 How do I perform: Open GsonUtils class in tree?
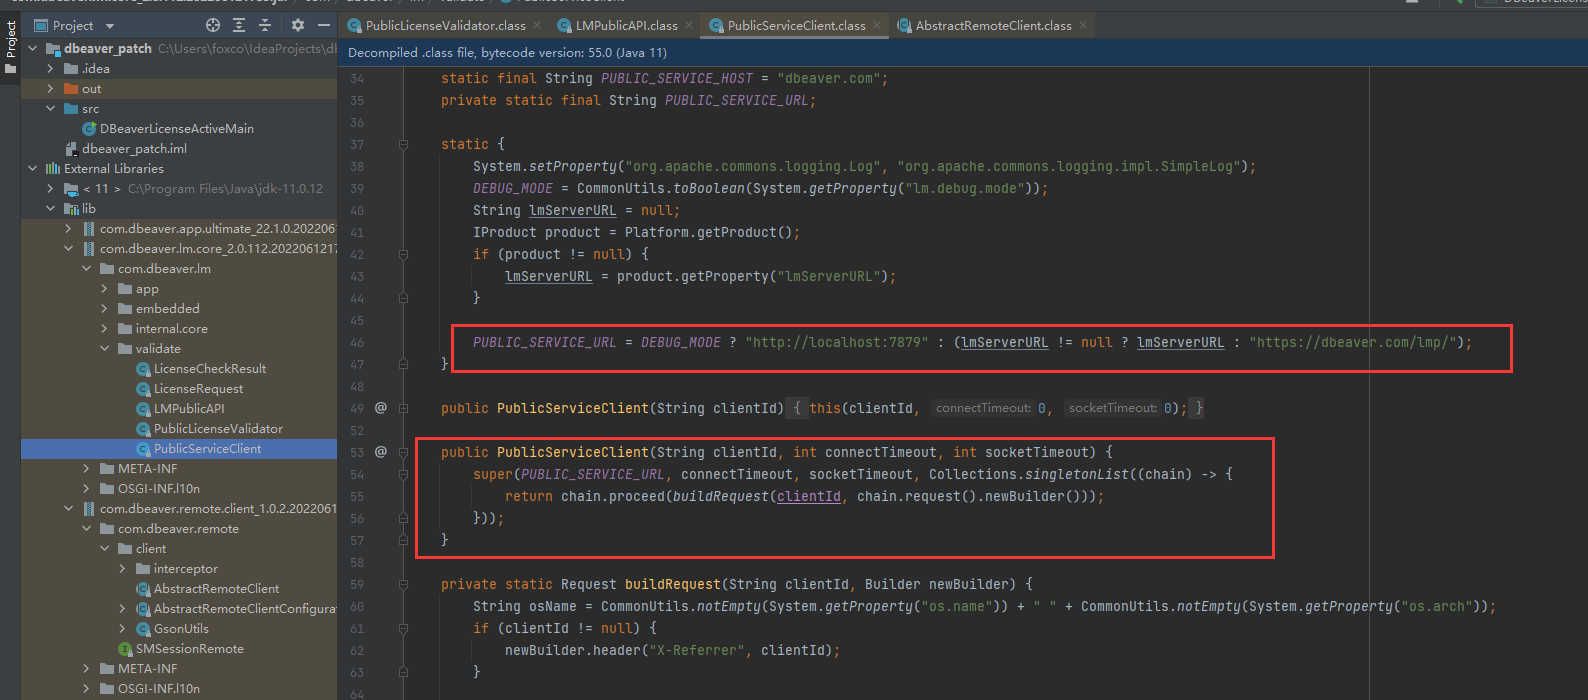pyautogui.click(x=180, y=628)
